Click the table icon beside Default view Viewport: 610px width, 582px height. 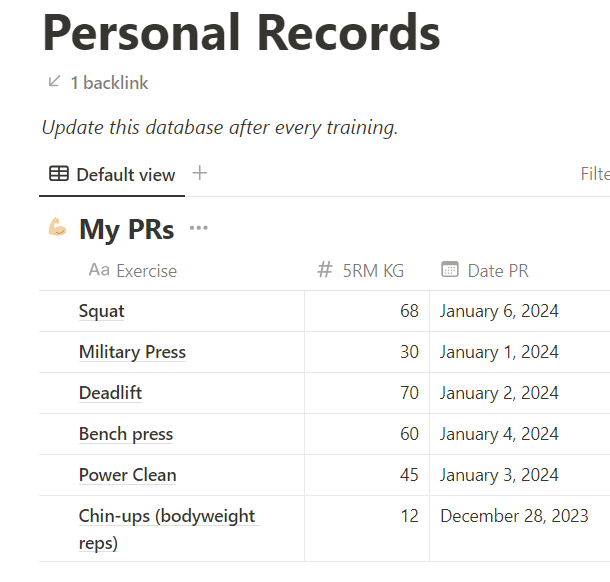pos(59,174)
